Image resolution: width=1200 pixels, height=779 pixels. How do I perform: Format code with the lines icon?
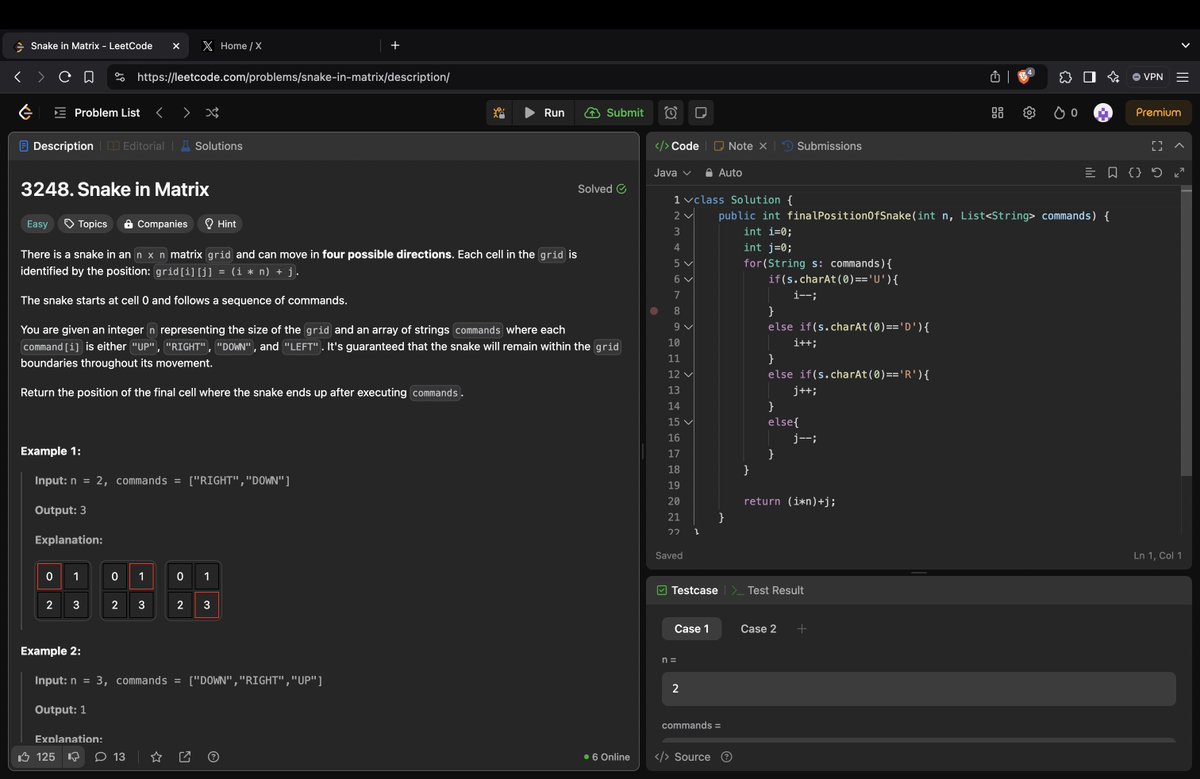pos(1090,173)
